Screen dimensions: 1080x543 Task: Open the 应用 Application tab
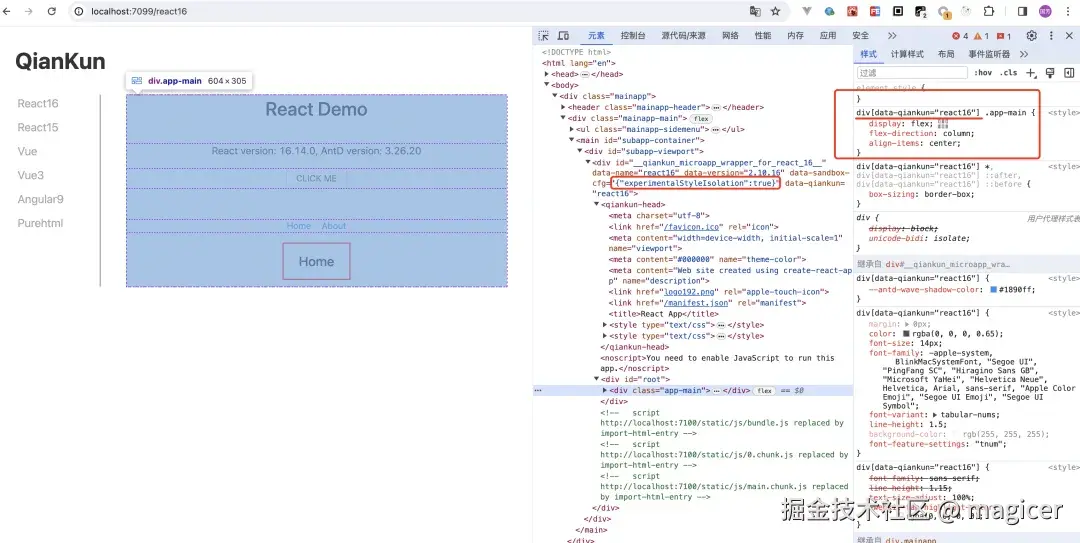pos(828,36)
